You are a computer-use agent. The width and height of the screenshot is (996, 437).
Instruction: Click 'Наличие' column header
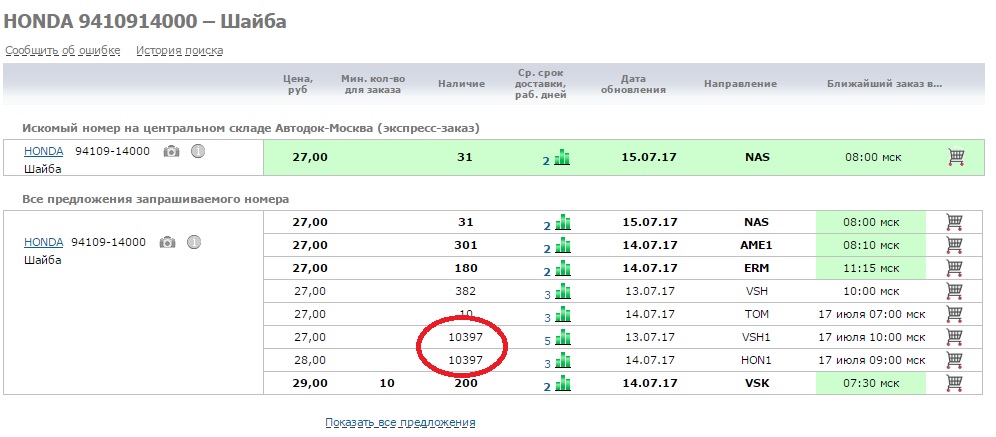click(x=461, y=84)
